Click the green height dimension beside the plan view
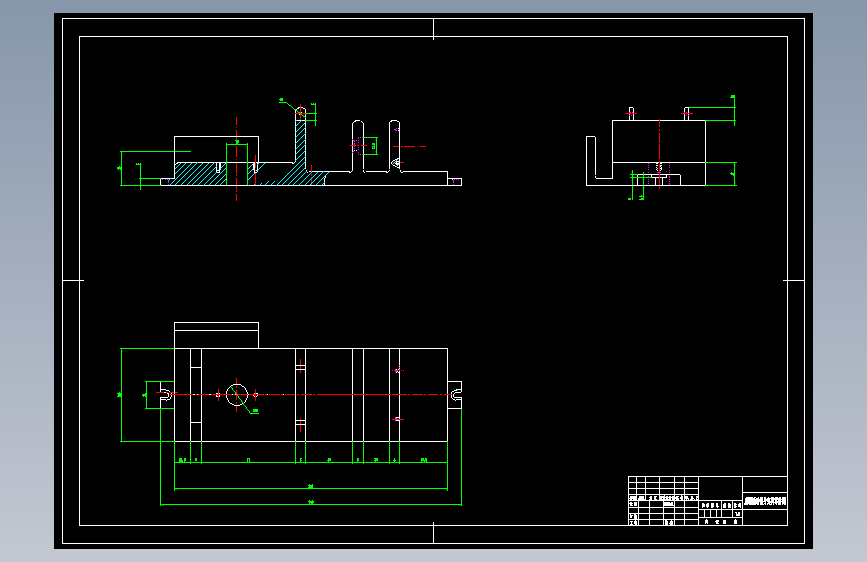The width and height of the screenshot is (867, 562). [121, 395]
